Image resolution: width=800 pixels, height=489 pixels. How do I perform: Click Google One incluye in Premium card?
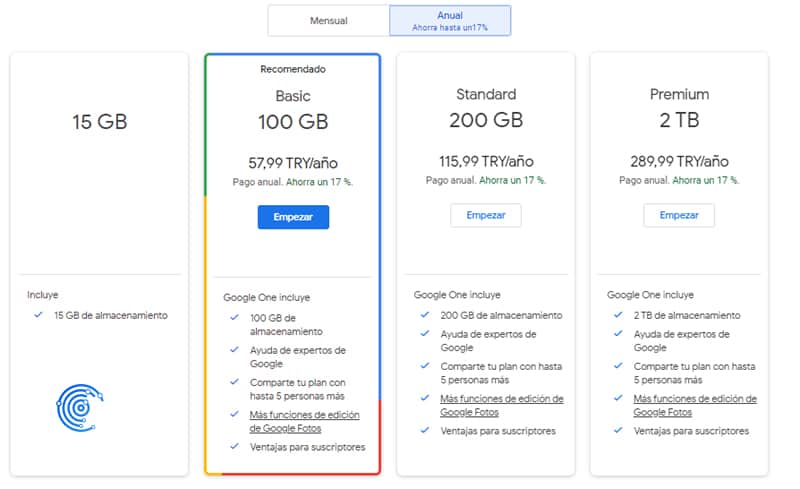[650, 295]
